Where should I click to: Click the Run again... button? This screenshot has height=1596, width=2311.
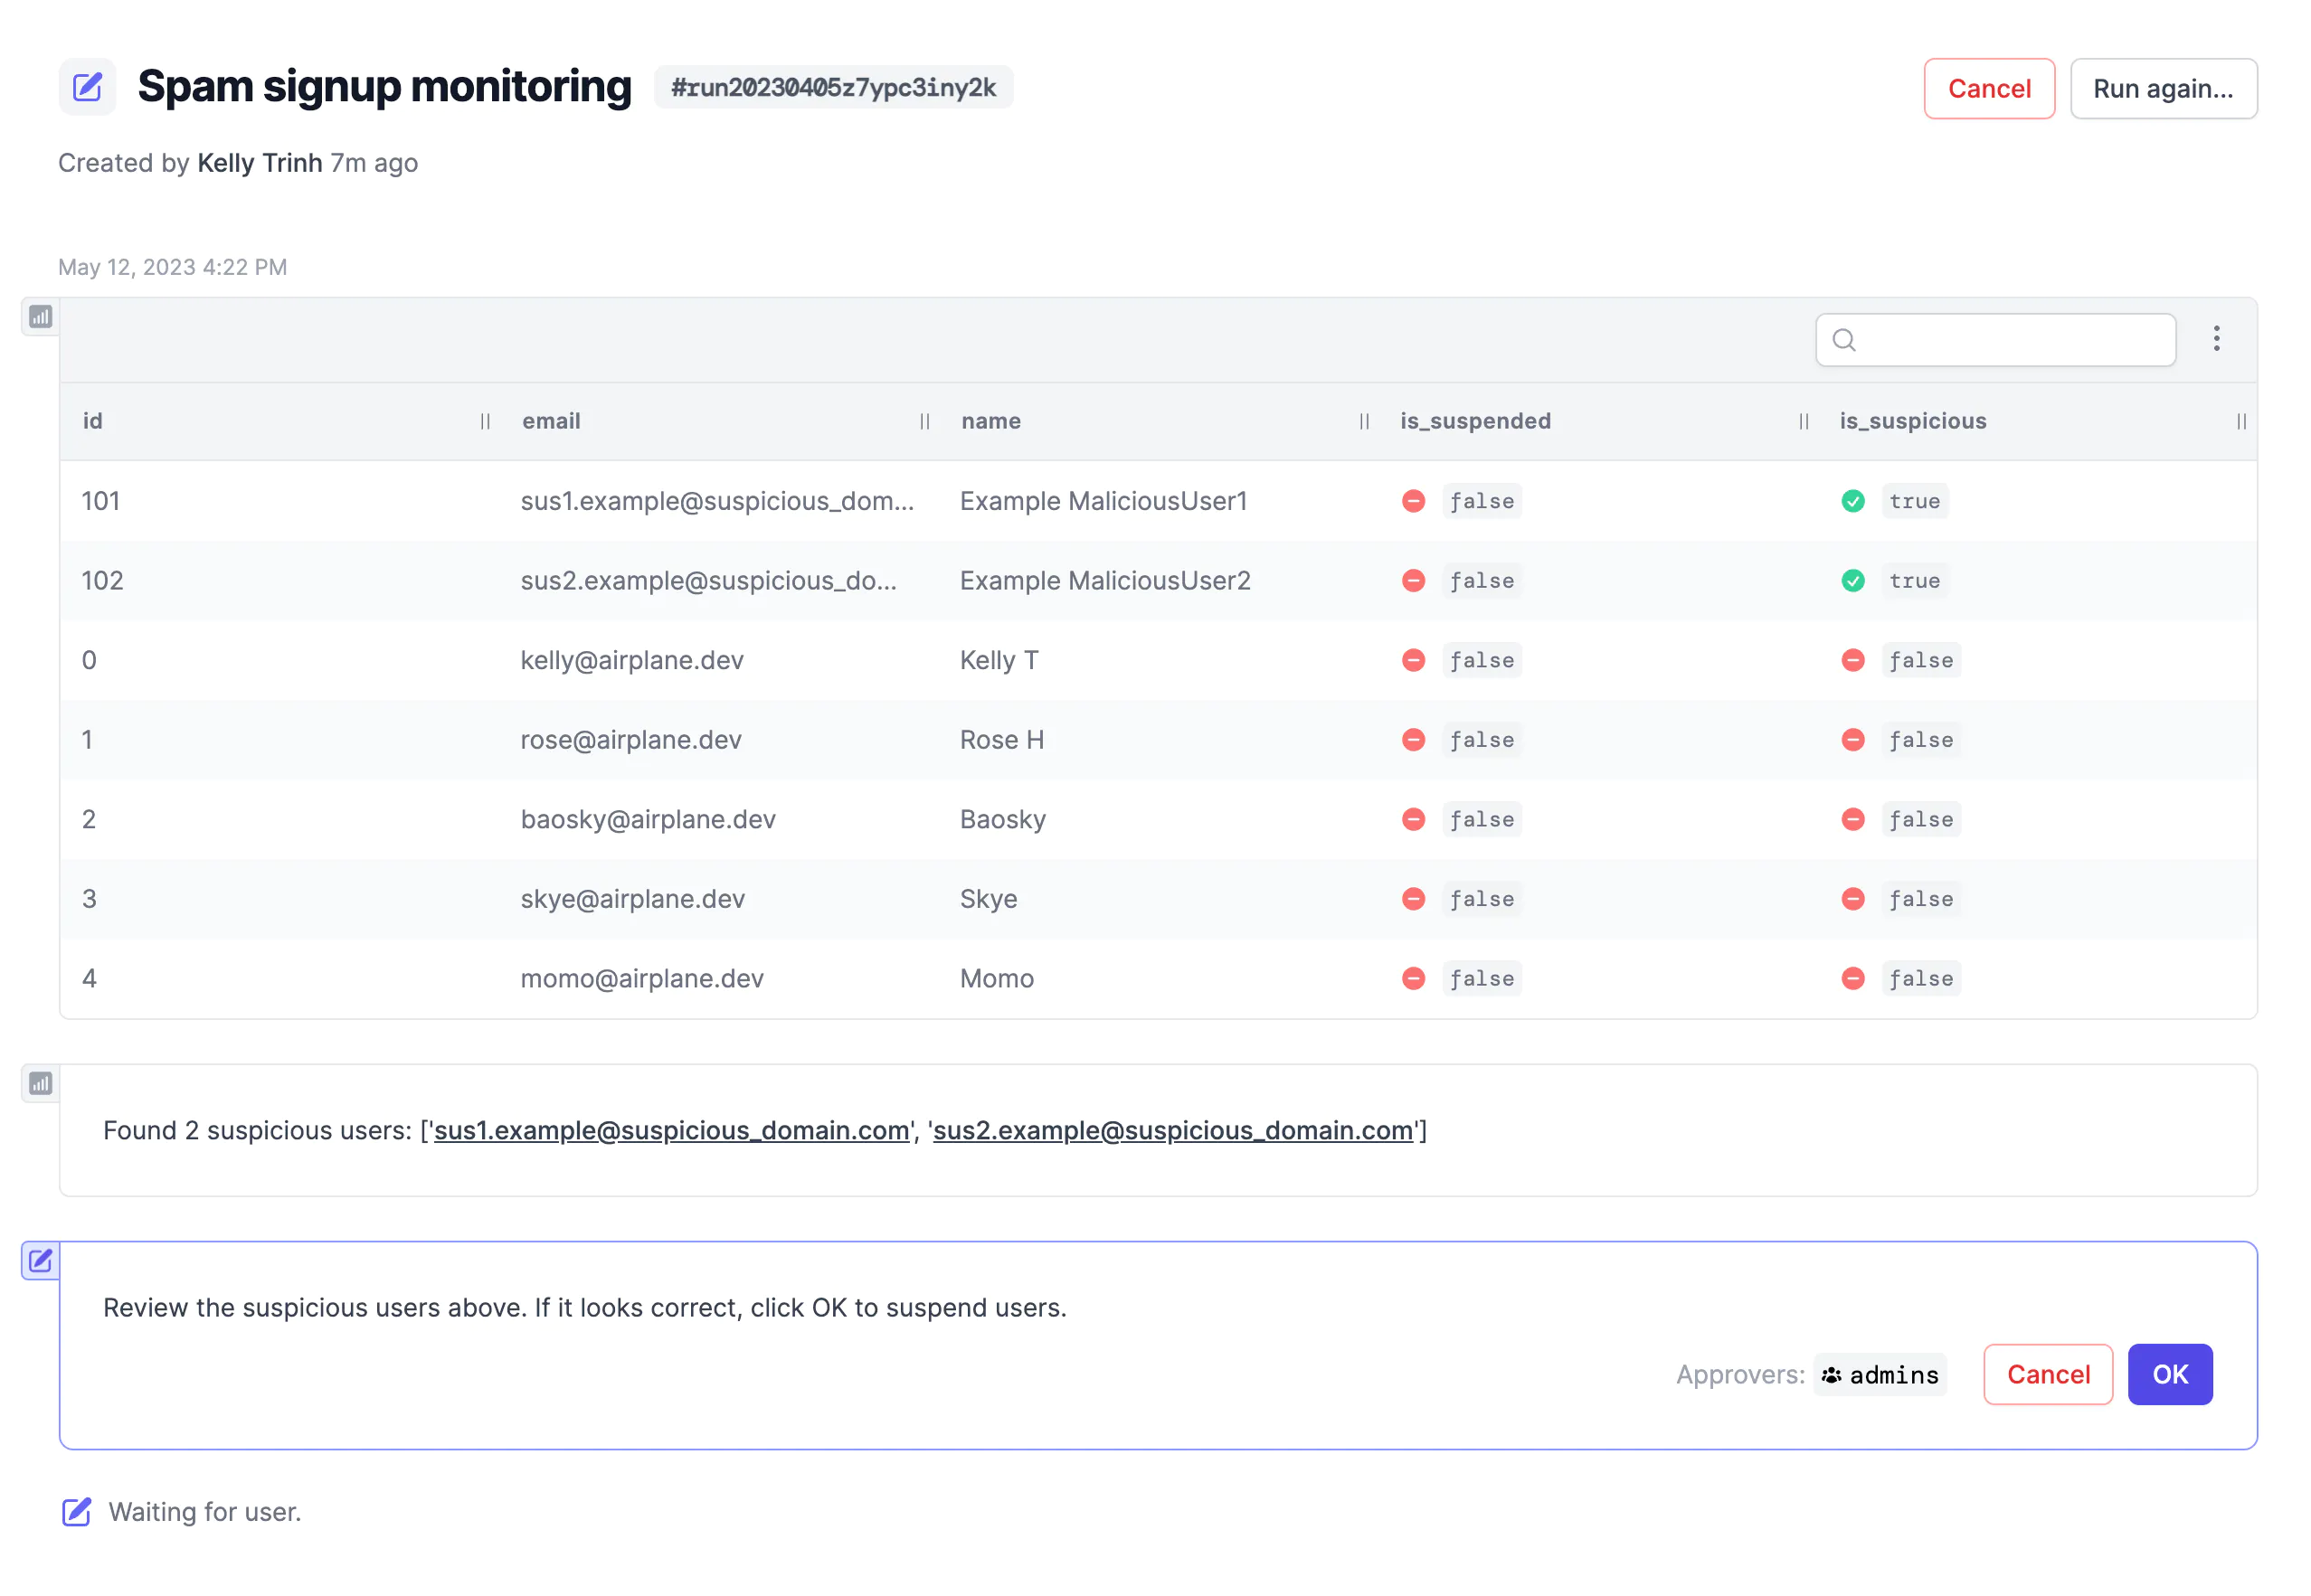coord(2162,89)
